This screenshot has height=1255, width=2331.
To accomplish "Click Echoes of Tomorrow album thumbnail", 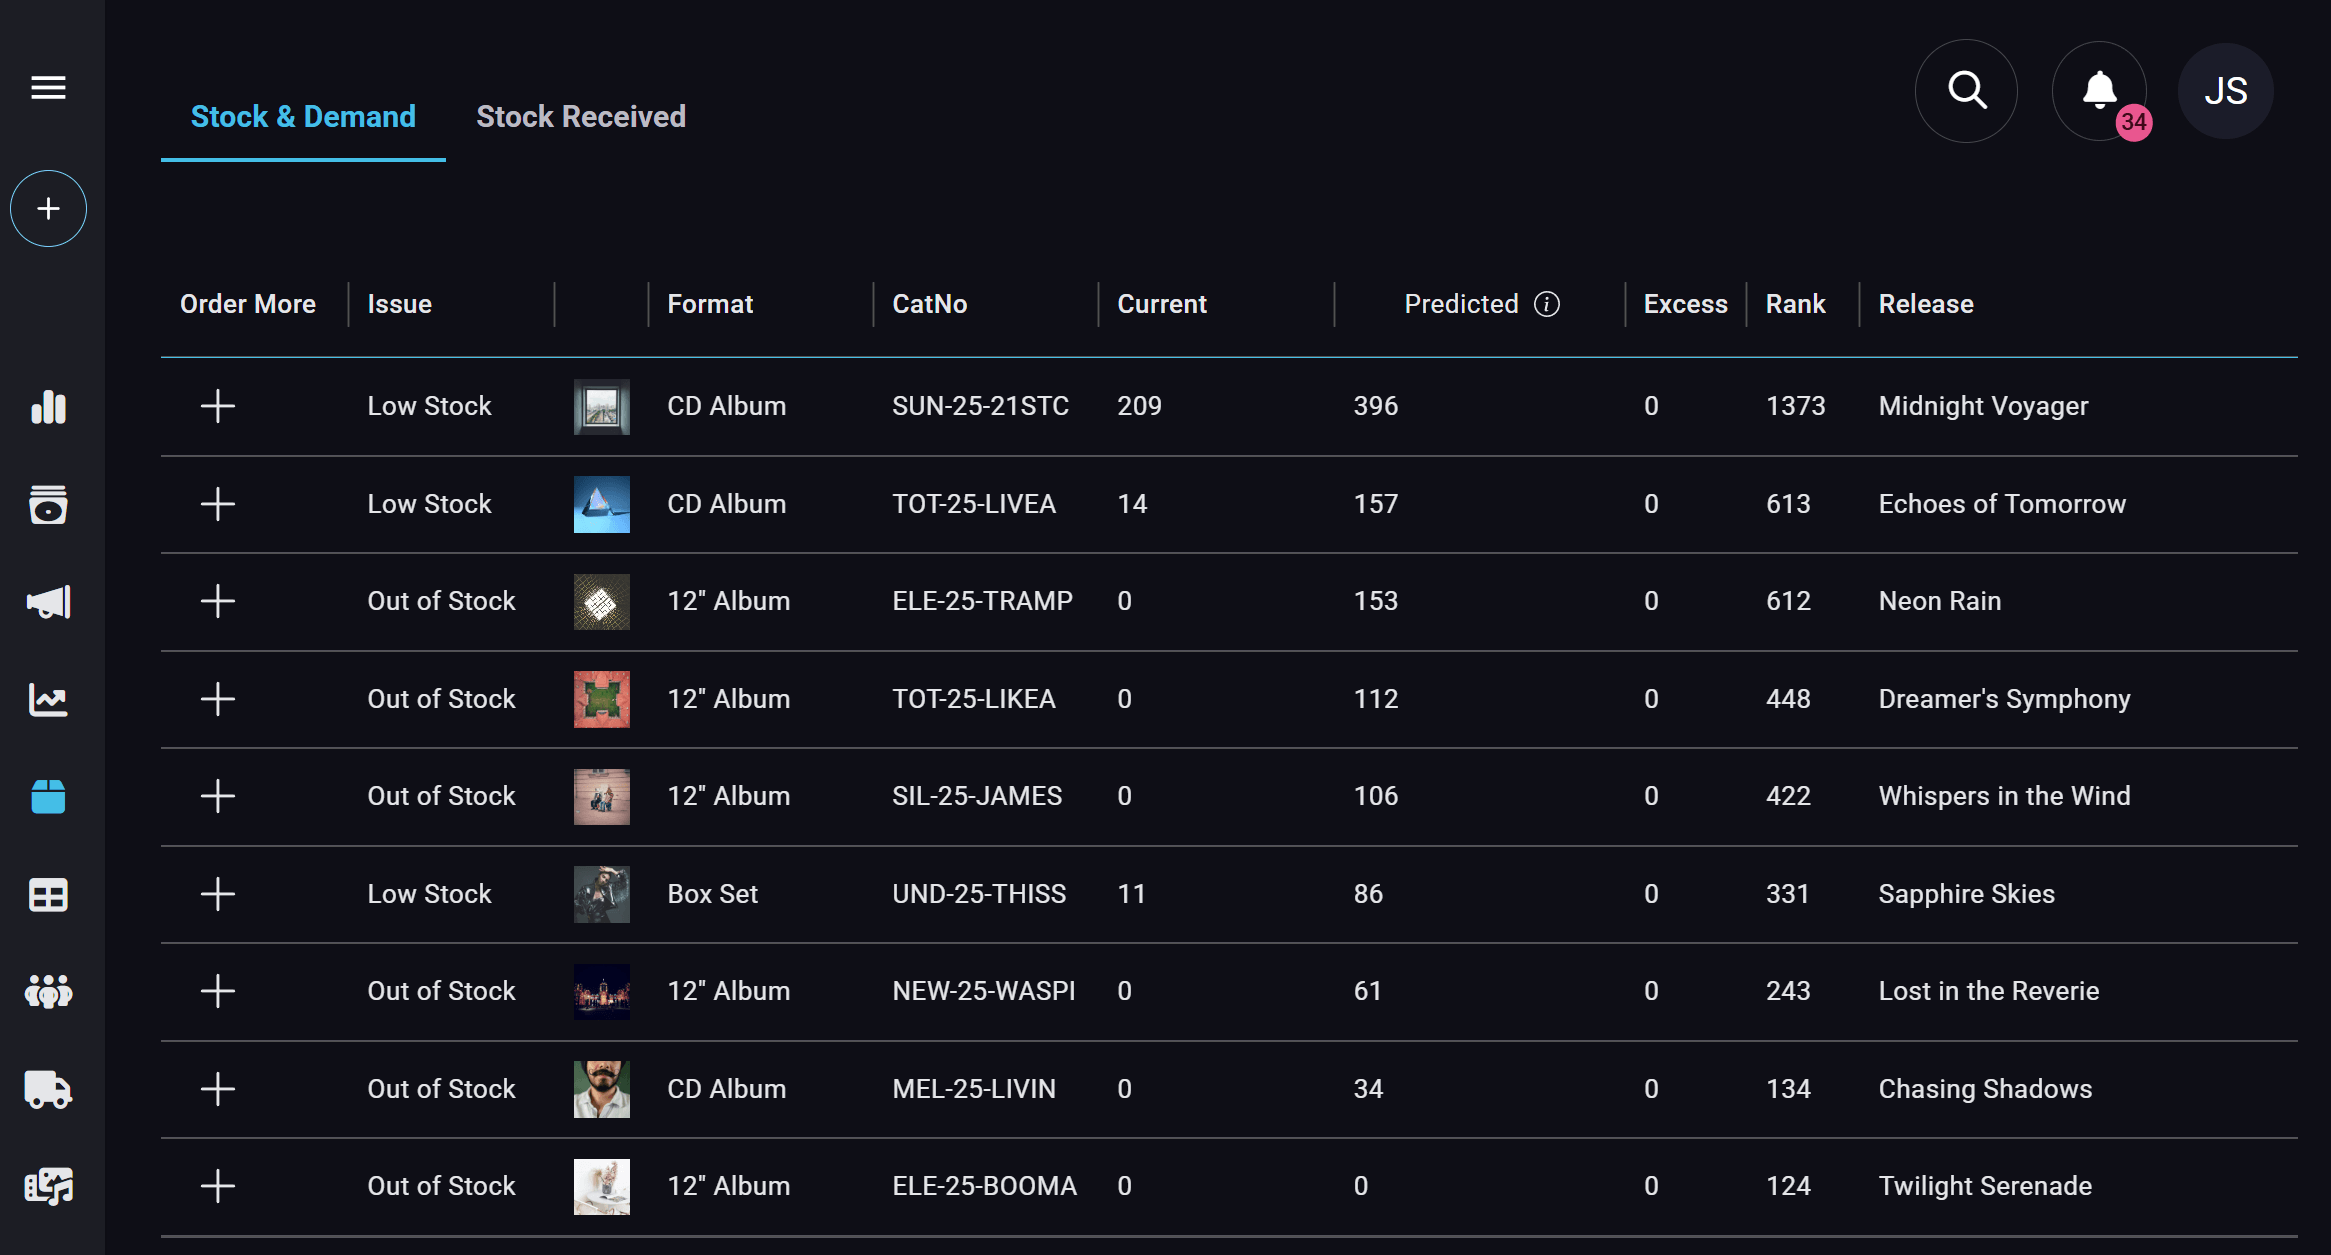I will [x=602, y=504].
